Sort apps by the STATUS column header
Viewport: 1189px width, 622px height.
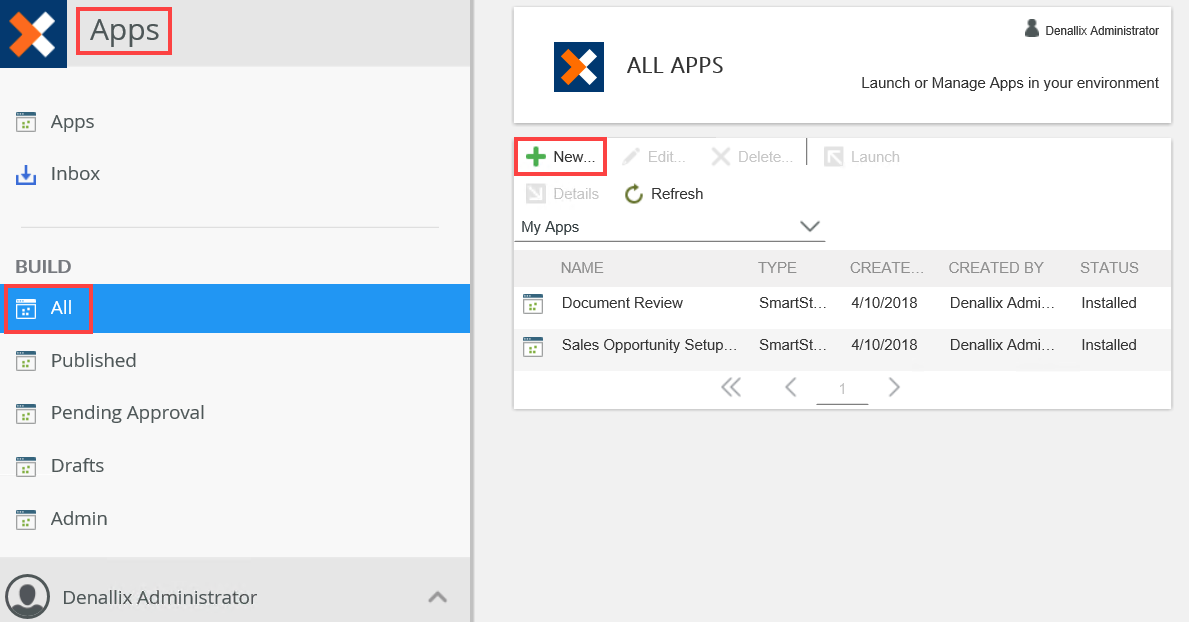pyautogui.click(x=1109, y=268)
